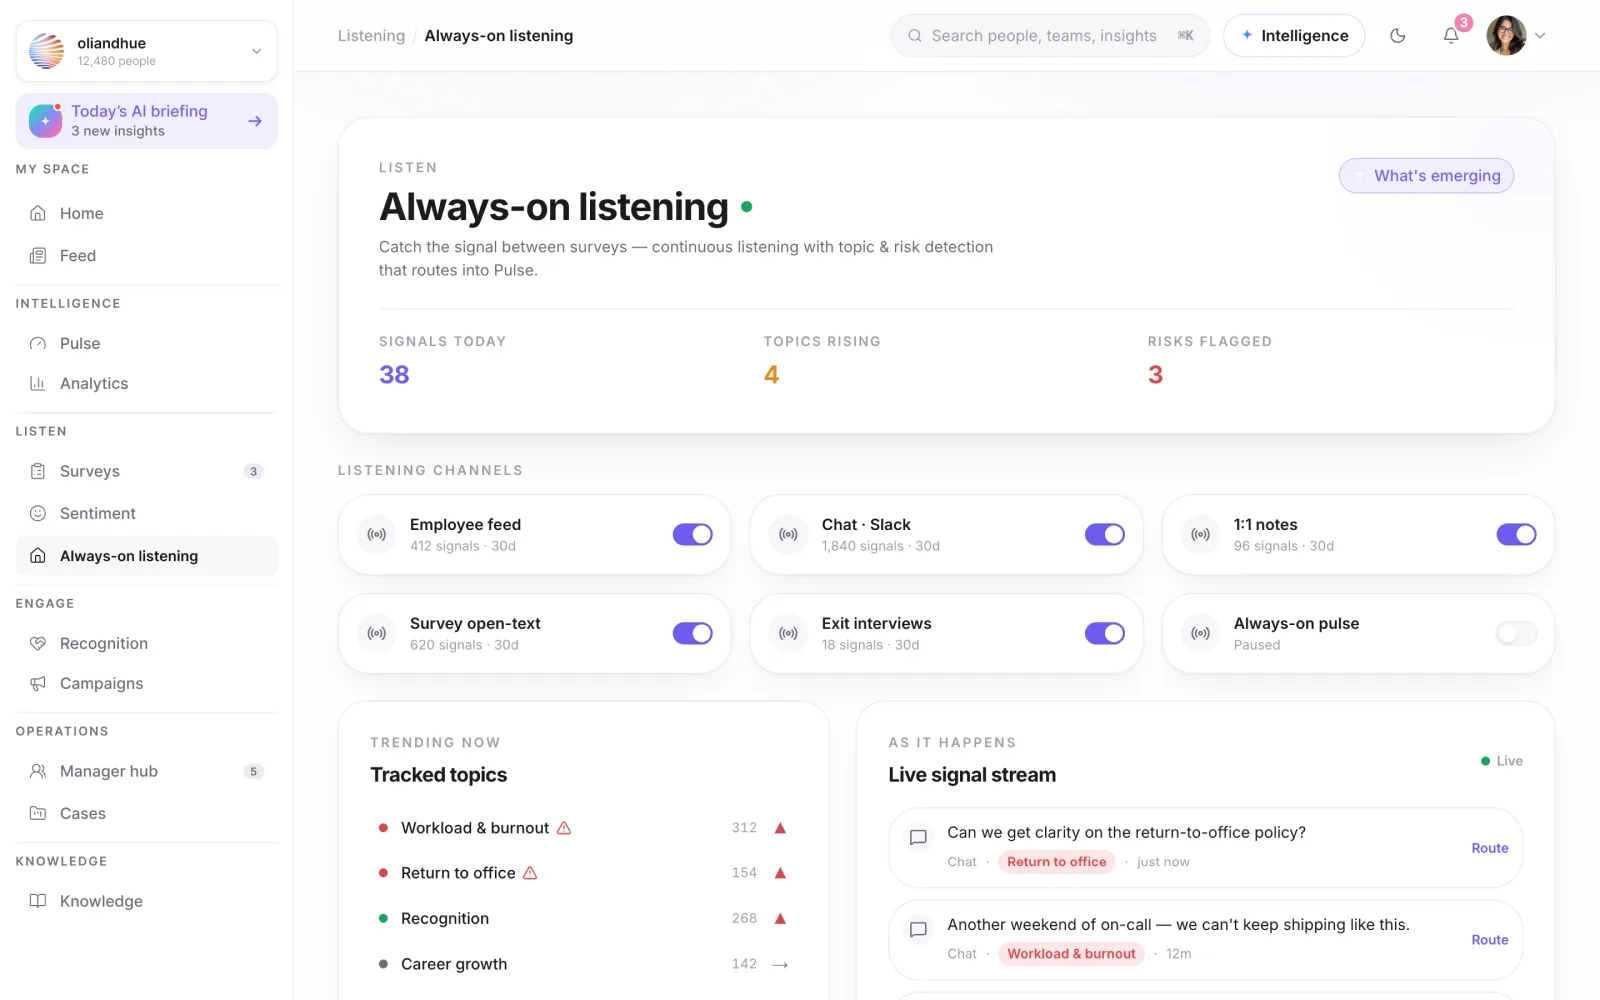
Task: Click the Topics Rising value 4
Action: tap(771, 375)
